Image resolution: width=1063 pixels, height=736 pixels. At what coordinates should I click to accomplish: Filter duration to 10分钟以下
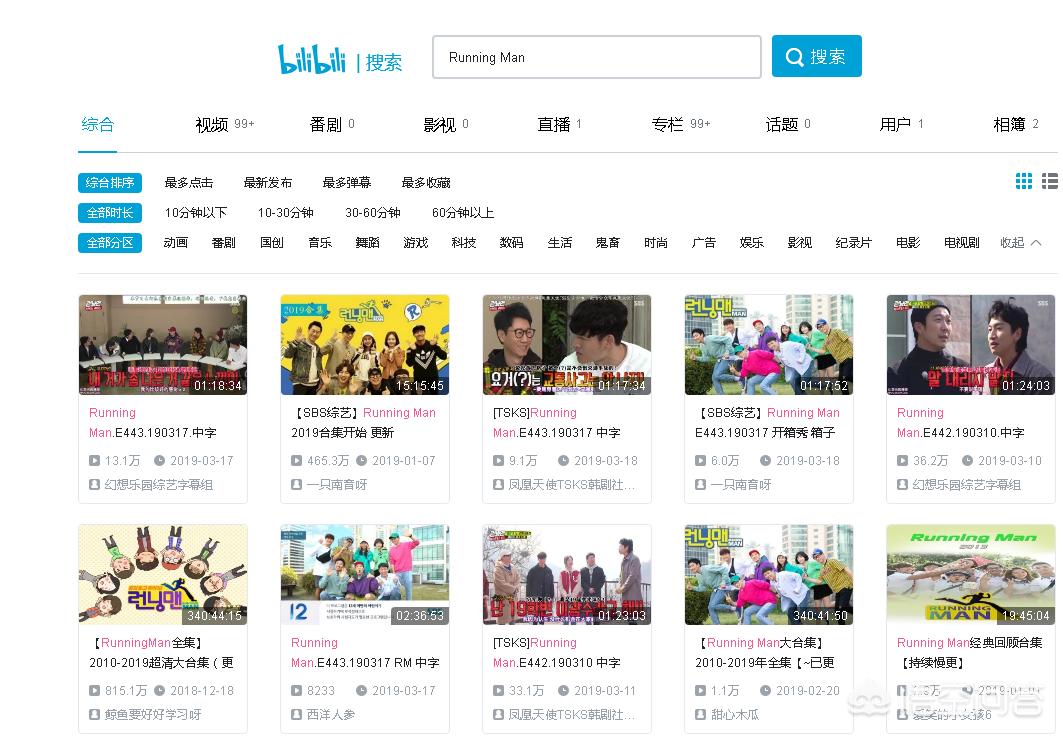[x=196, y=213]
